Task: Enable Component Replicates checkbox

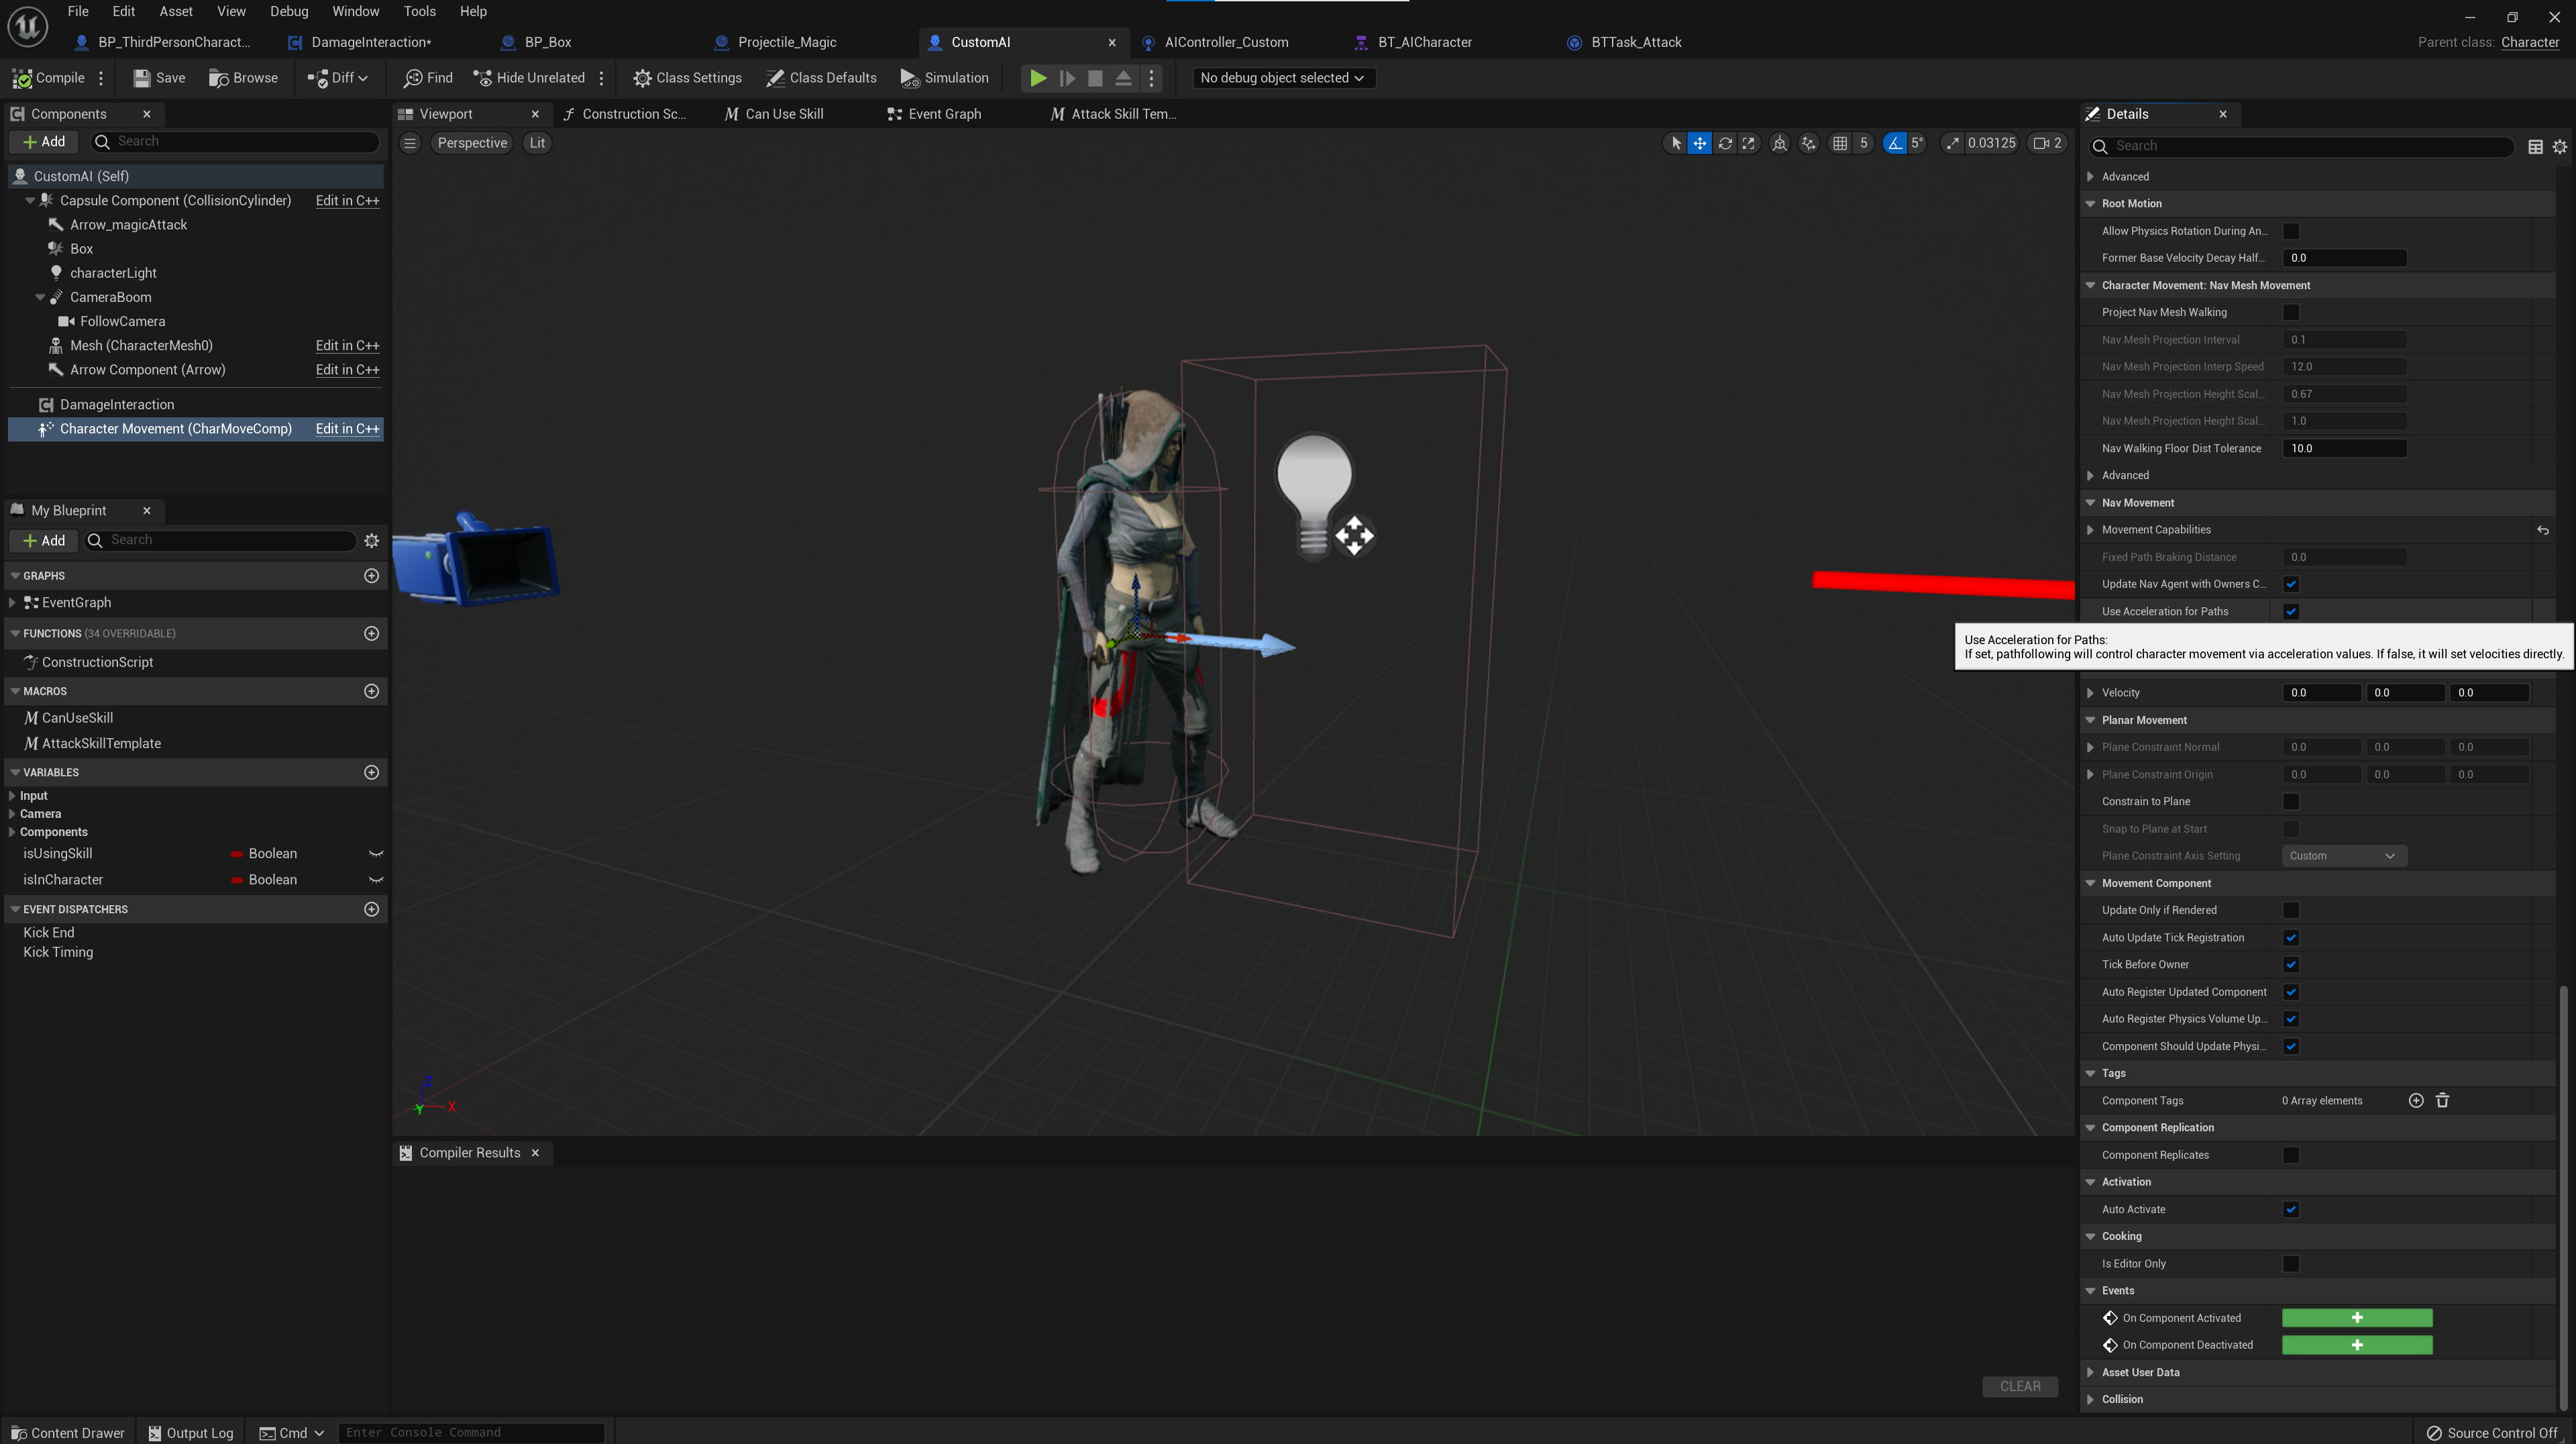Action: coord(2291,1155)
